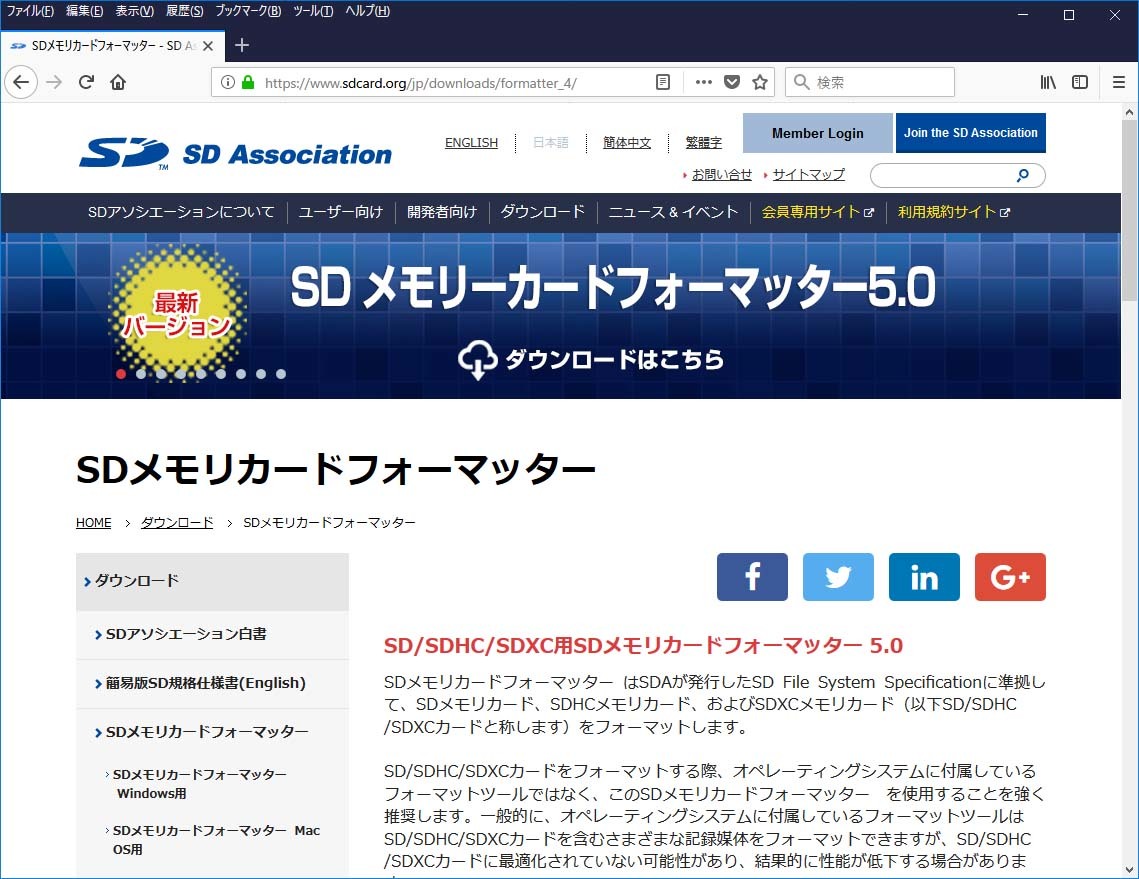This screenshot has width=1139, height=879.
Task: Click the Google+ share icon
Action: 1010,577
